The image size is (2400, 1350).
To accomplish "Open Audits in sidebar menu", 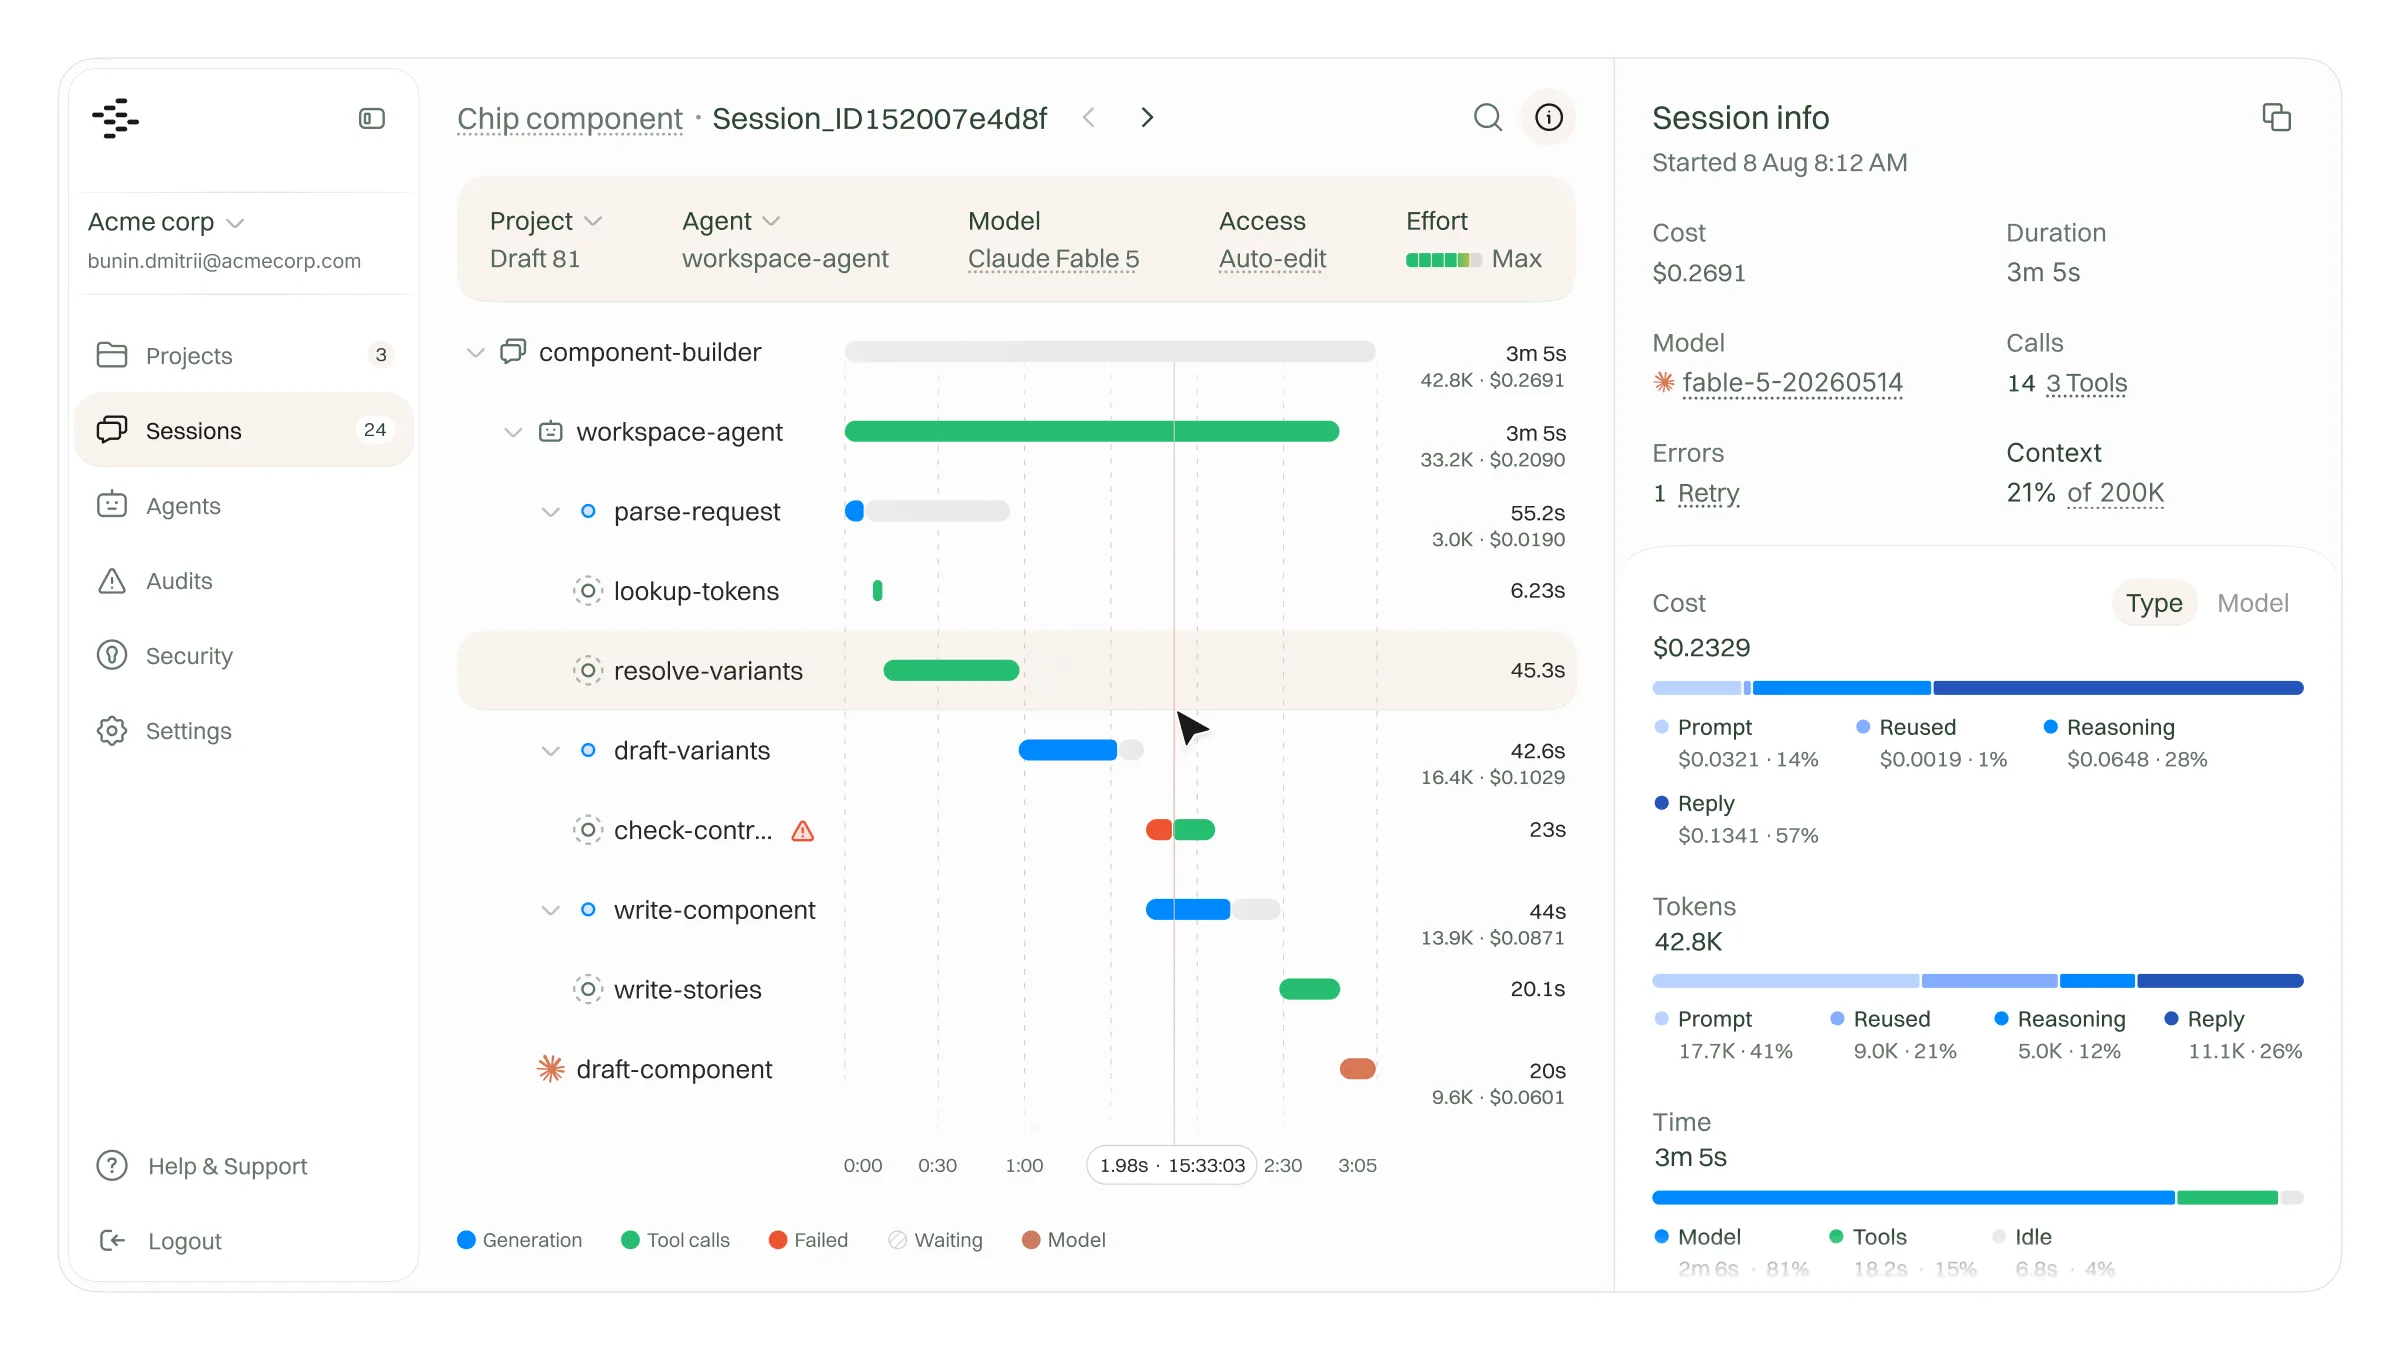I will tap(244, 580).
